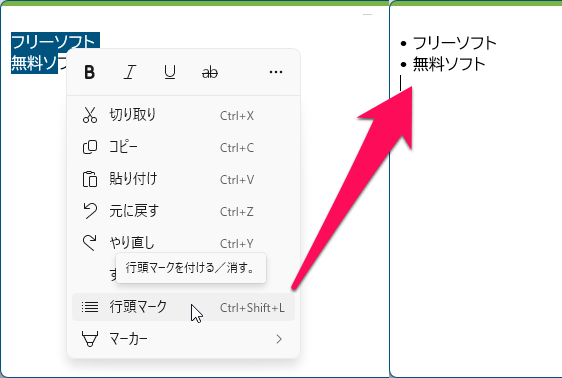
Task: Click the Ctrl+C shortcut text
Action: [237, 148]
